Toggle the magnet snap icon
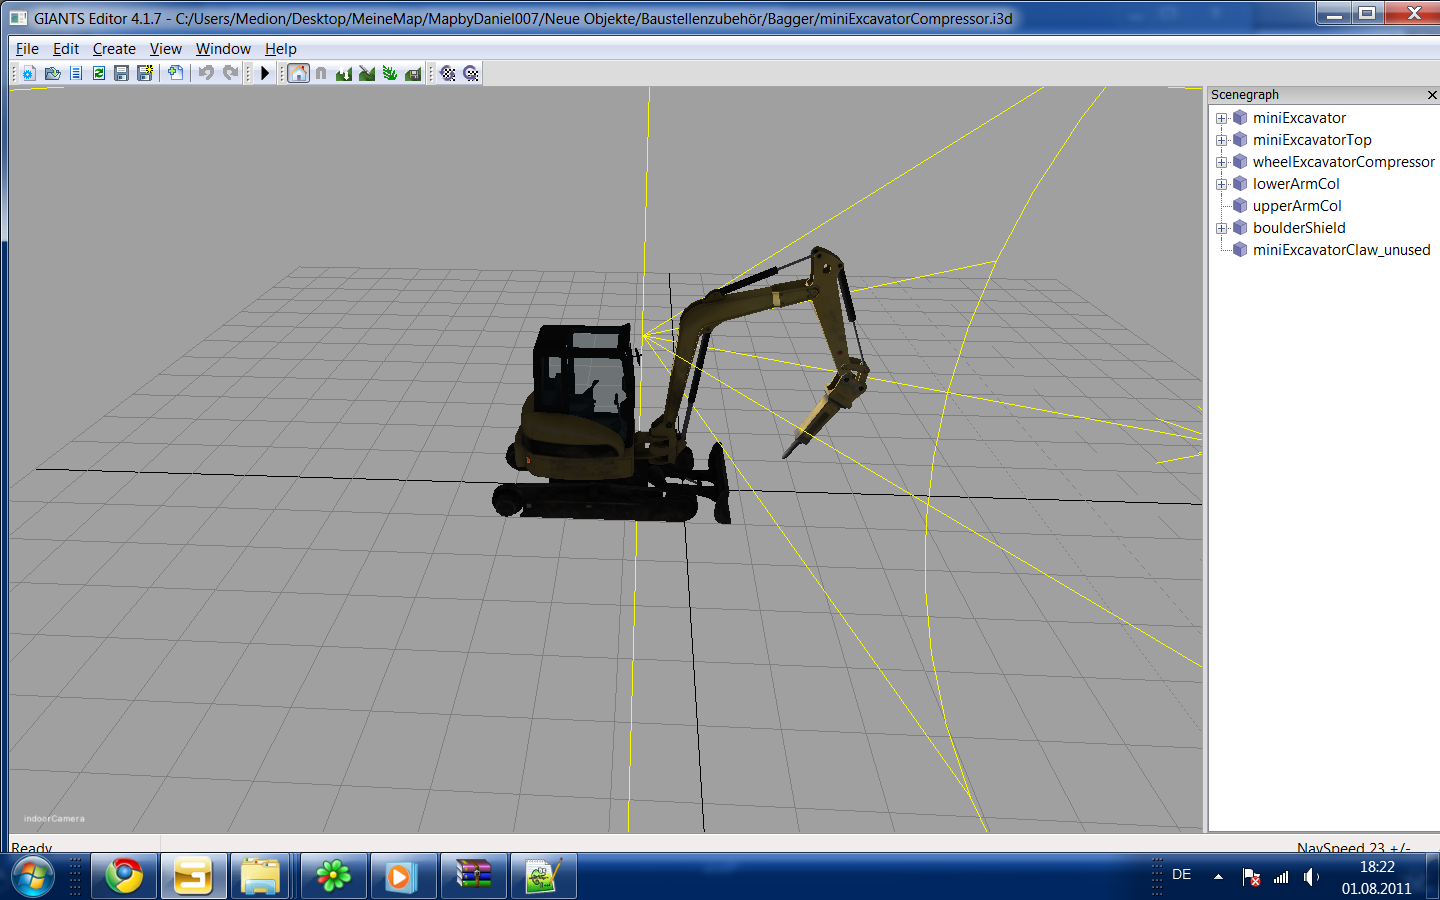This screenshot has width=1440, height=900. tap(321, 73)
